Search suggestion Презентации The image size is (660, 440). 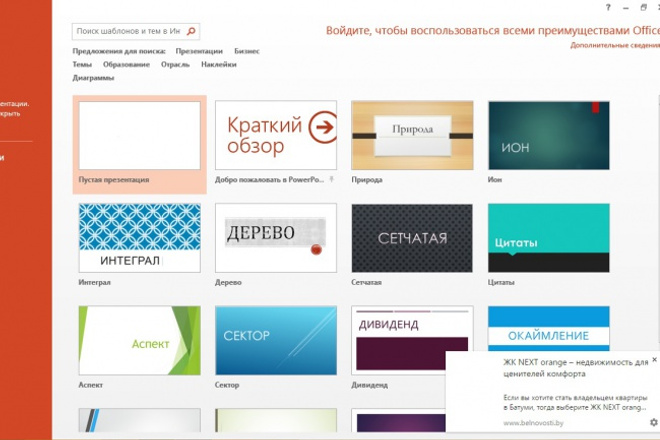199,51
